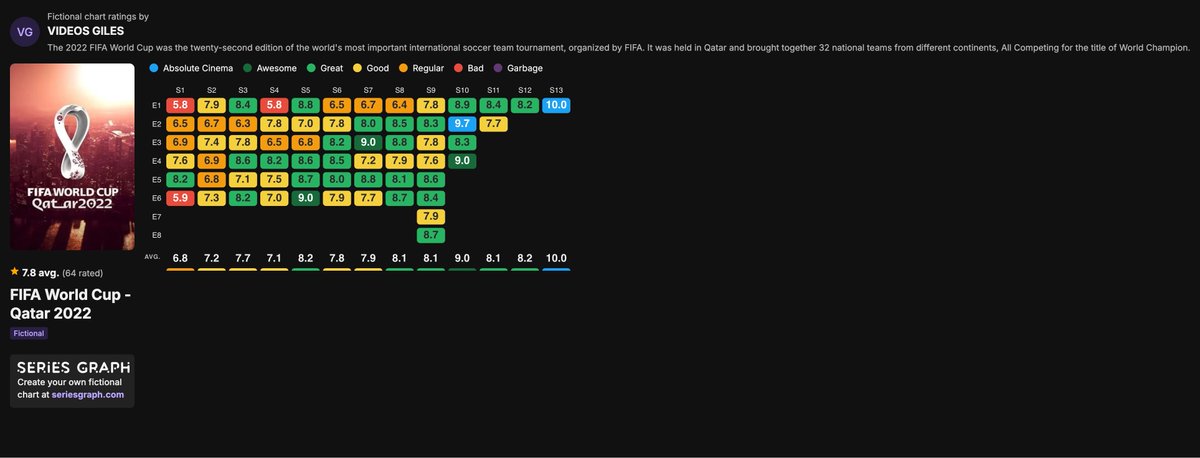The width and height of the screenshot is (1200, 458).
Task: Click the Absolute Cinema legend label
Action: pyautogui.click(x=198, y=68)
